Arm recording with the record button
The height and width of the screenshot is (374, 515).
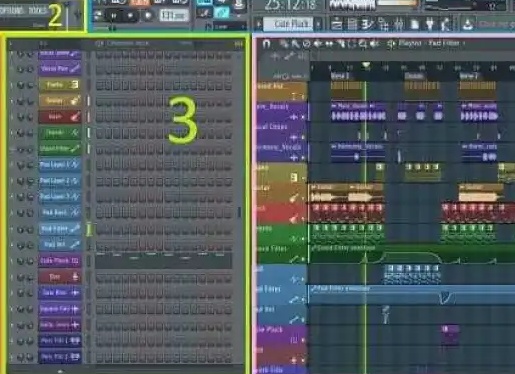pyautogui.click(x=148, y=16)
